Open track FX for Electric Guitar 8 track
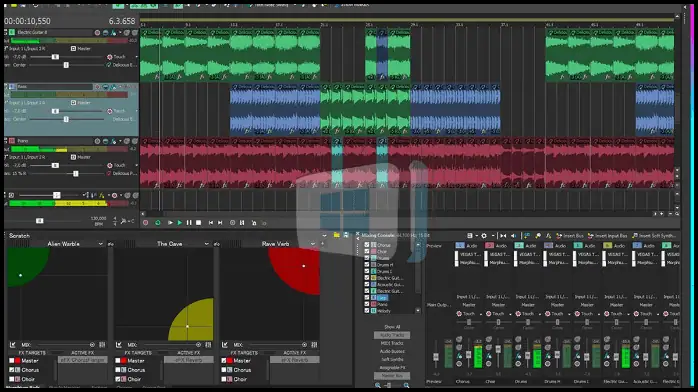The width and height of the screenshot is (698, 392). (x=114, y=32)
